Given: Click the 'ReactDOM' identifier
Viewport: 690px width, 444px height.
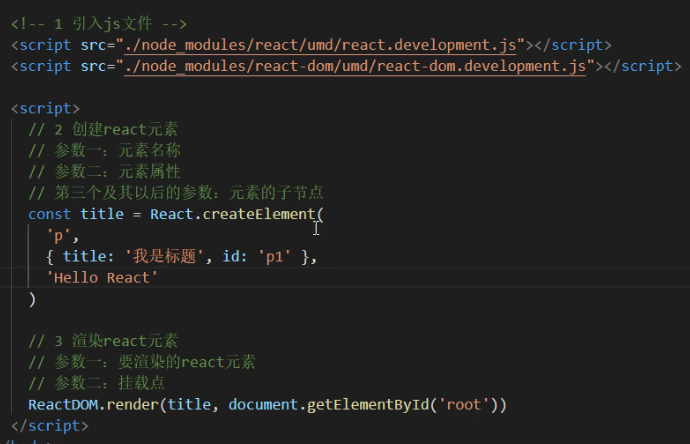Looking at the screenshot, I should (63, 405).
